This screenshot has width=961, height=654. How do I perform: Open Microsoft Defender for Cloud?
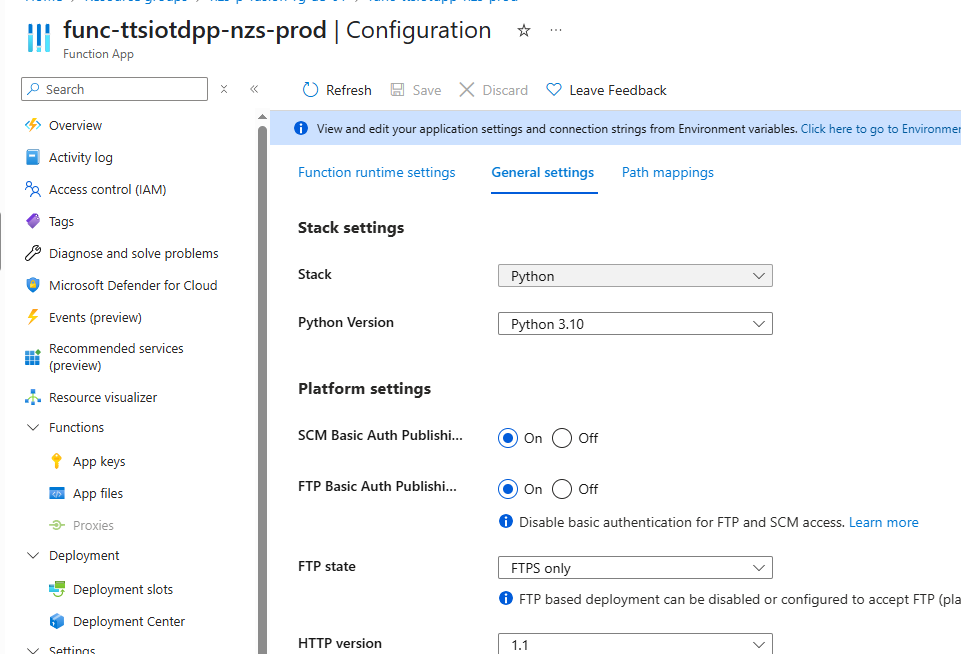tap(133, 285)
